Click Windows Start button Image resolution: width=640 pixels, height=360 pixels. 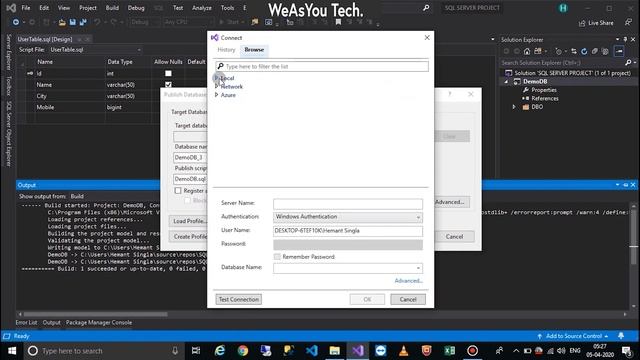click(x=12, y=351)
